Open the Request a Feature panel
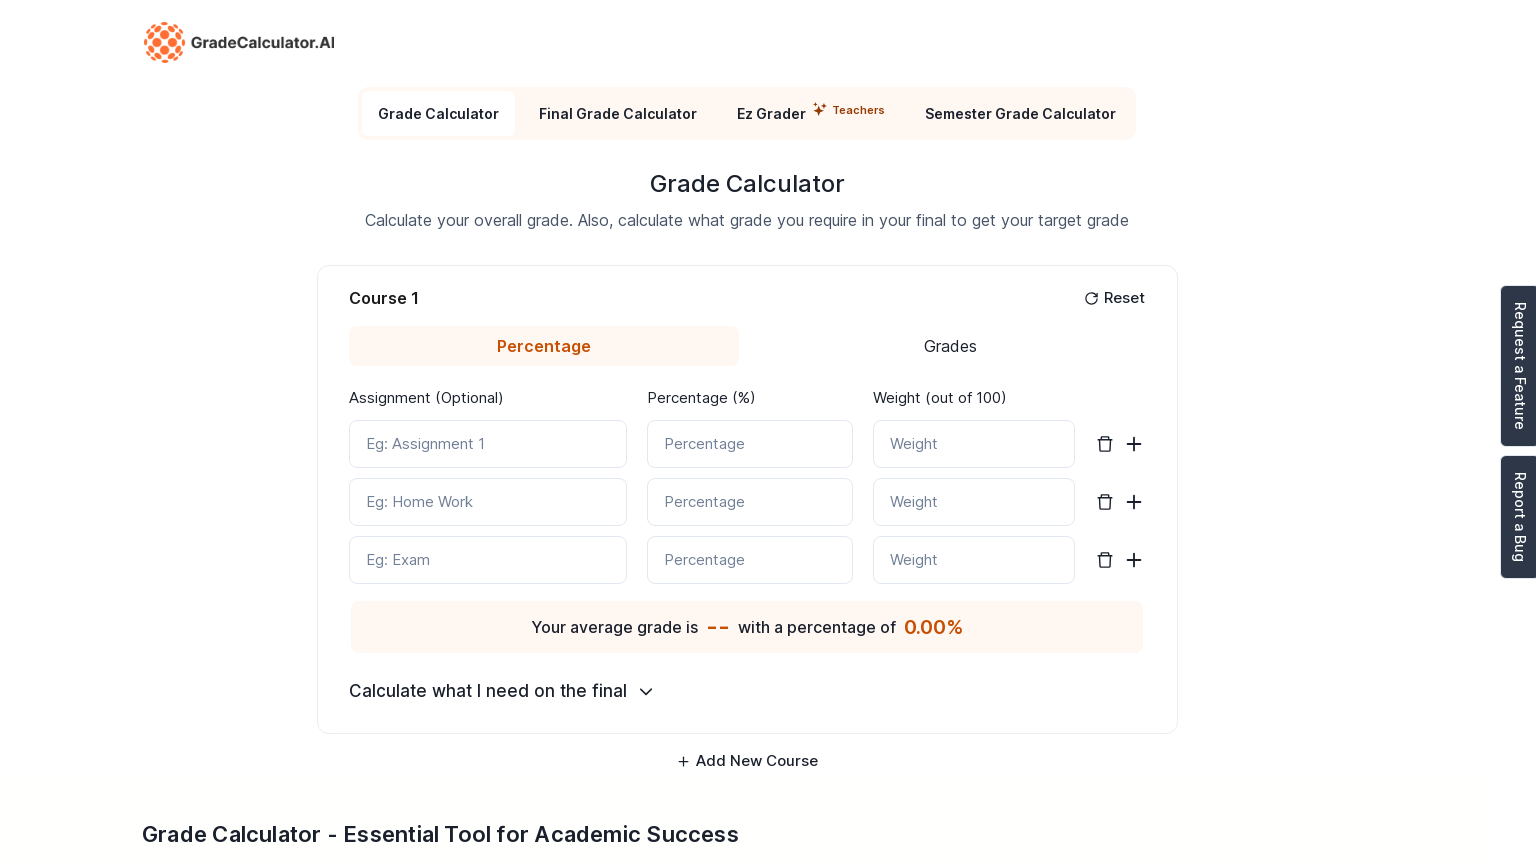The width and height of the screenshot is (1536, 864). (1518, 366)
